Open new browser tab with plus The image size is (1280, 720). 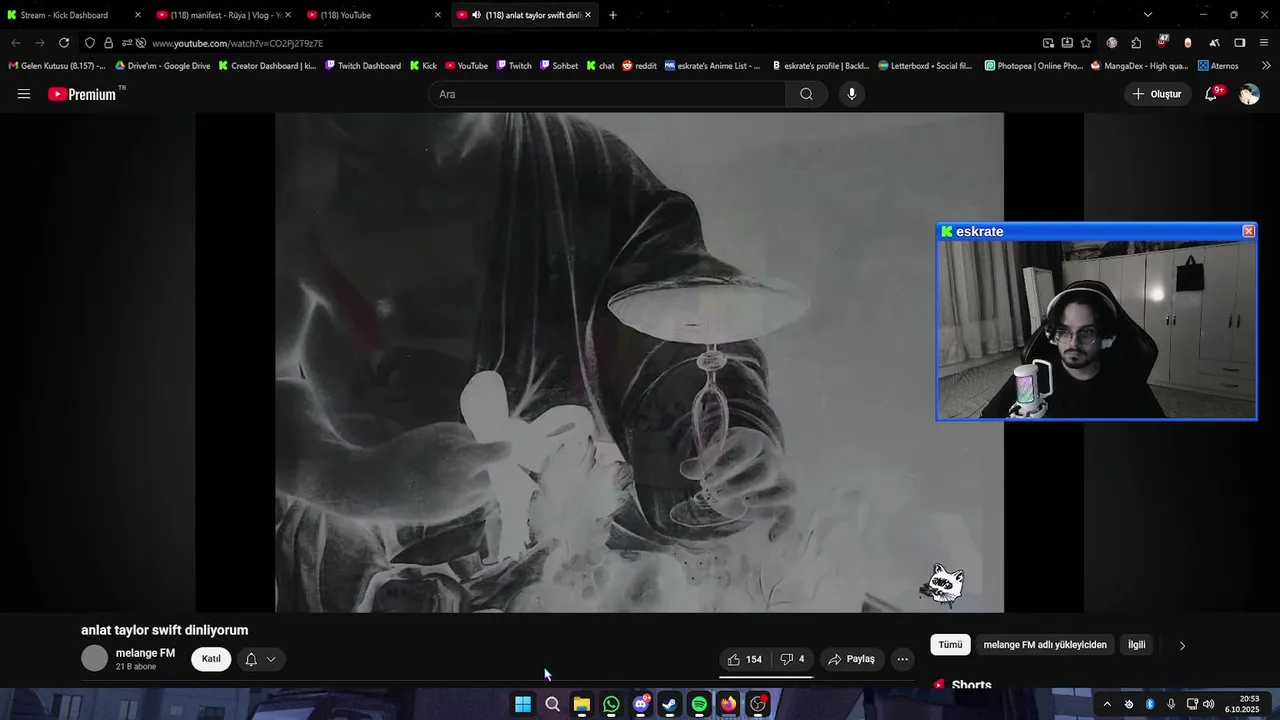tap(613, 15)
